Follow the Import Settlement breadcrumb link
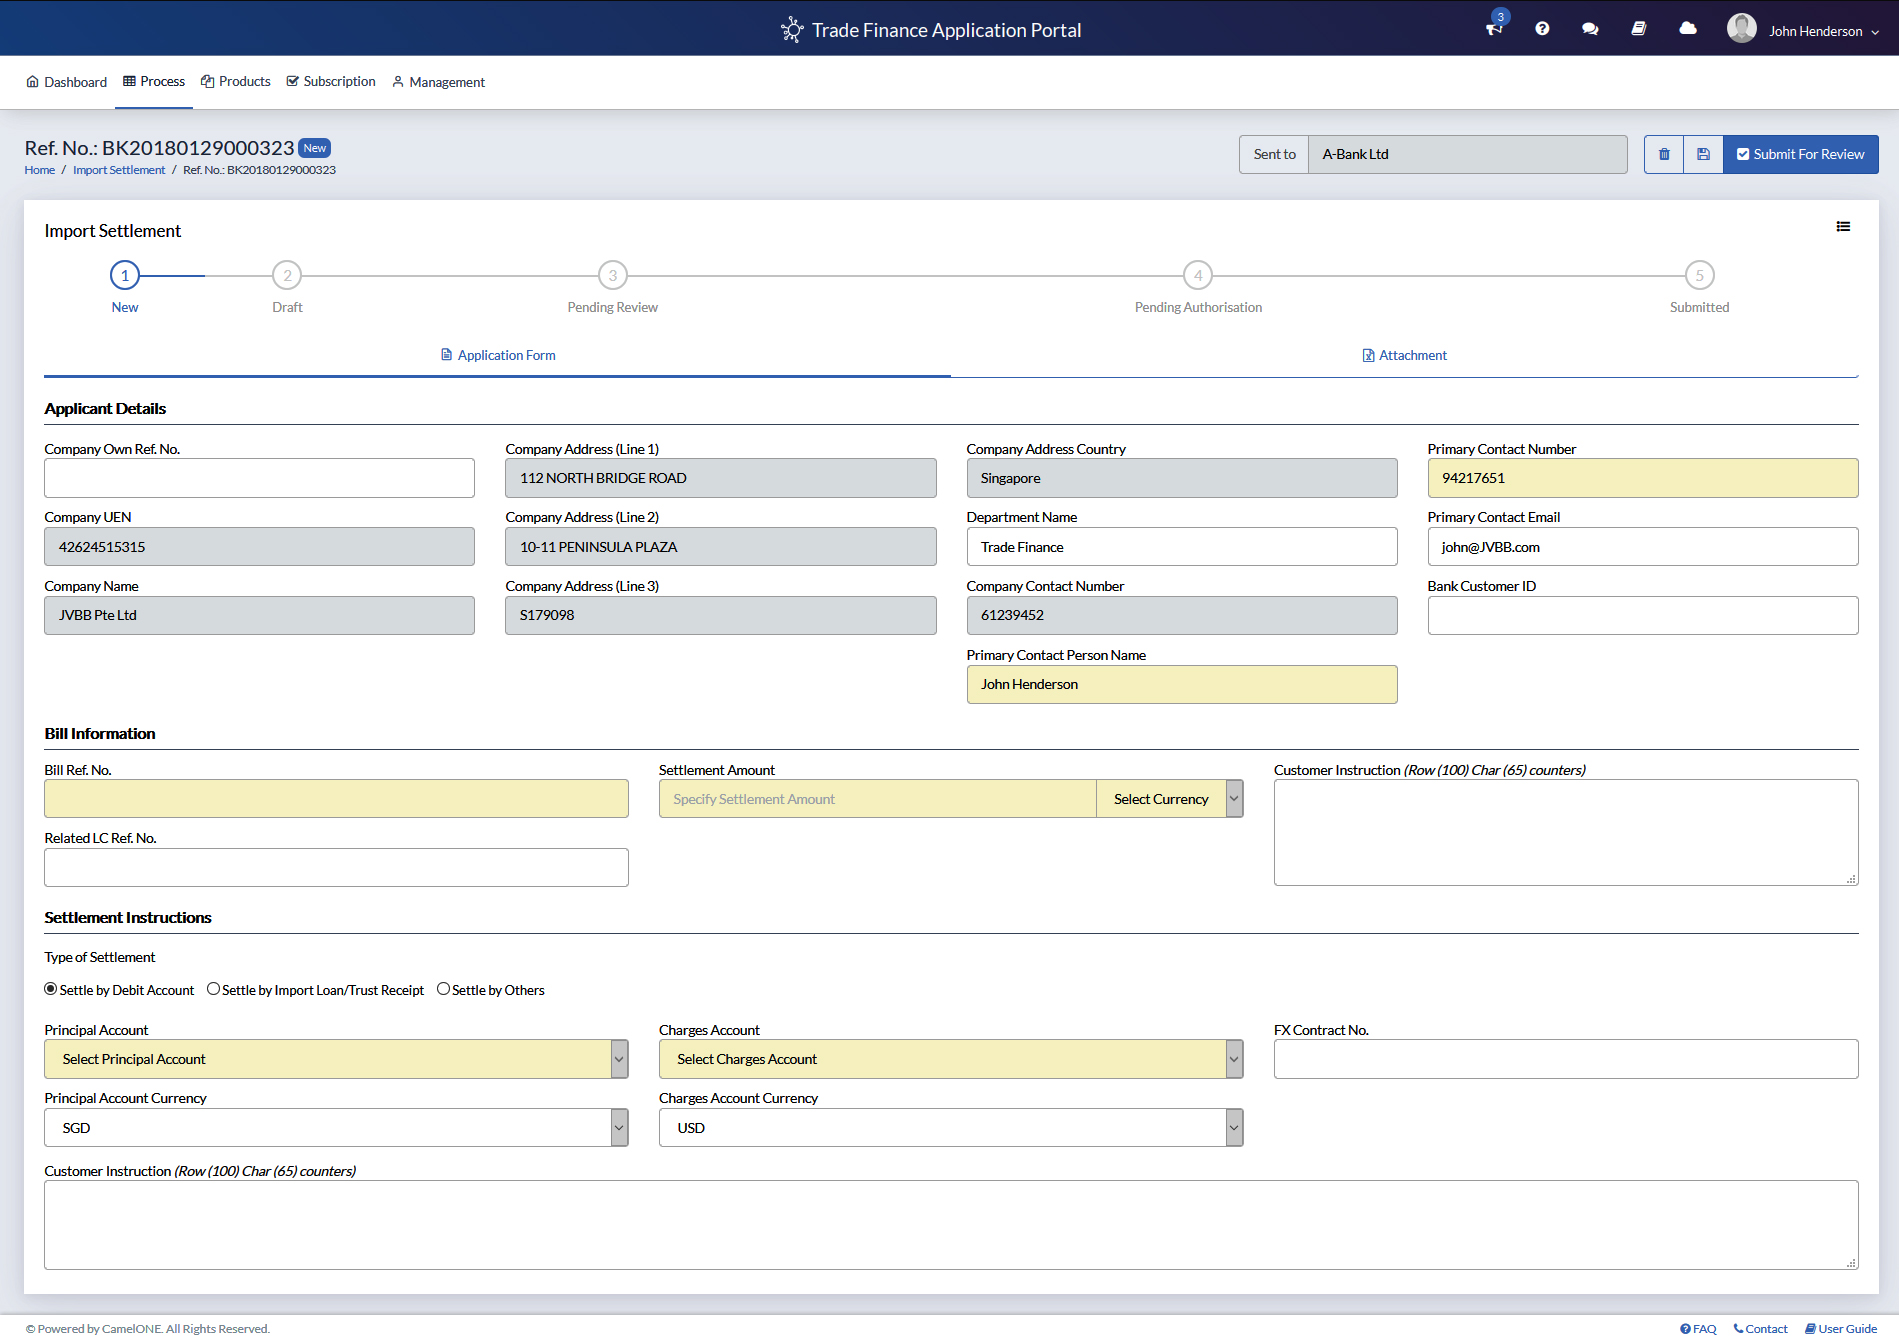Image resolution: width=1899 pixels, height=1343 pixels. [x=119, y=170]
